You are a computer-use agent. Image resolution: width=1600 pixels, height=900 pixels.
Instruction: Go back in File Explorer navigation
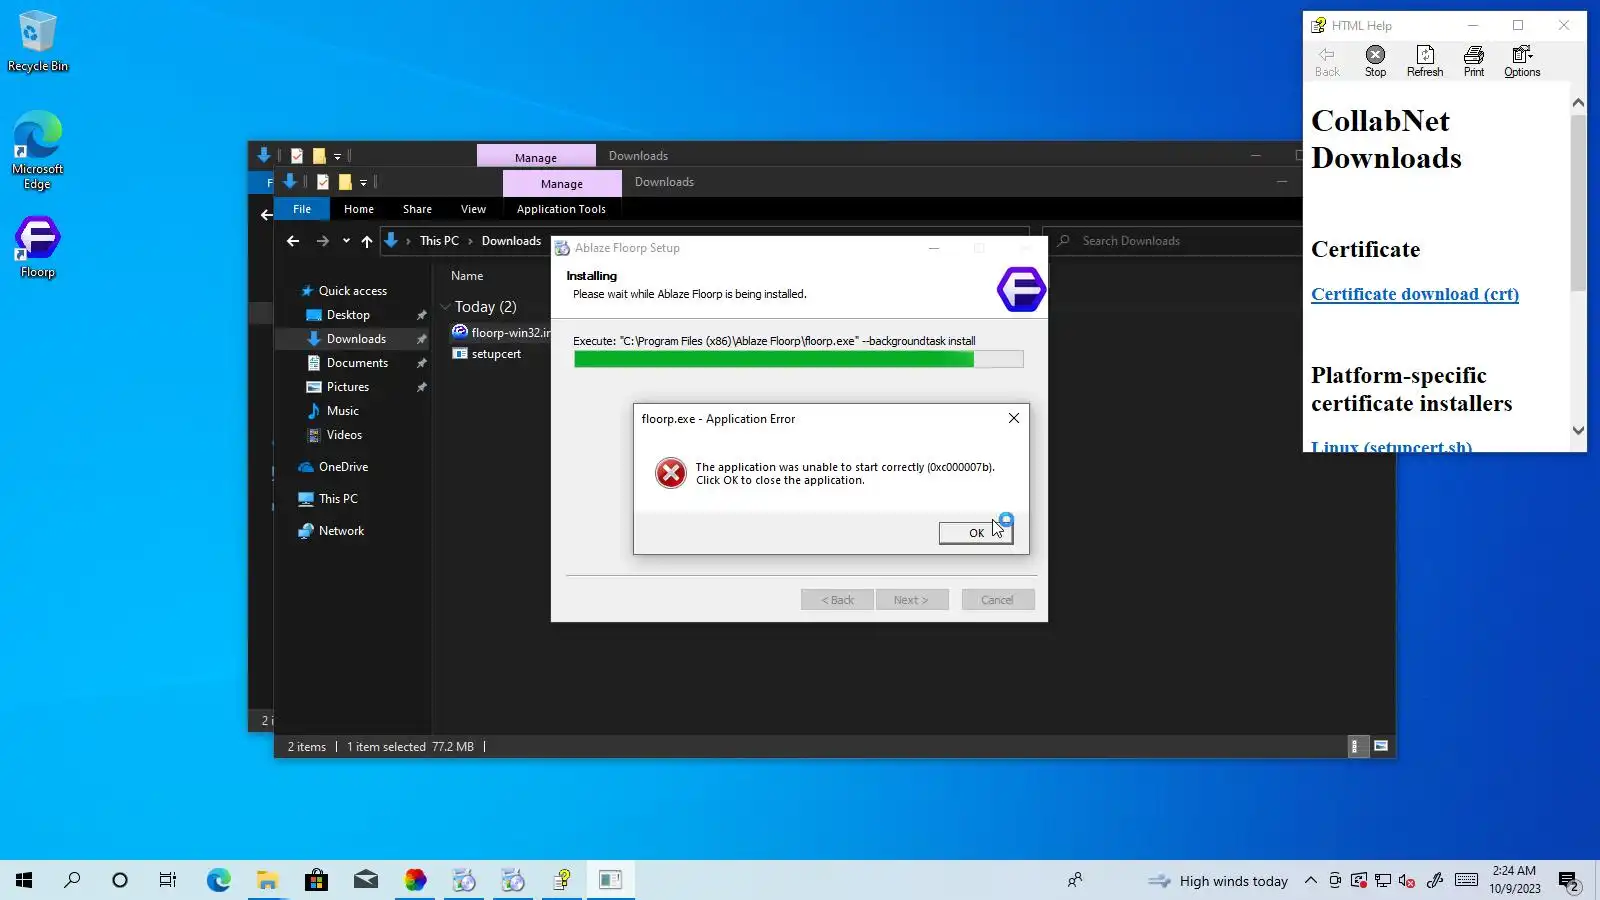(292, 241)
